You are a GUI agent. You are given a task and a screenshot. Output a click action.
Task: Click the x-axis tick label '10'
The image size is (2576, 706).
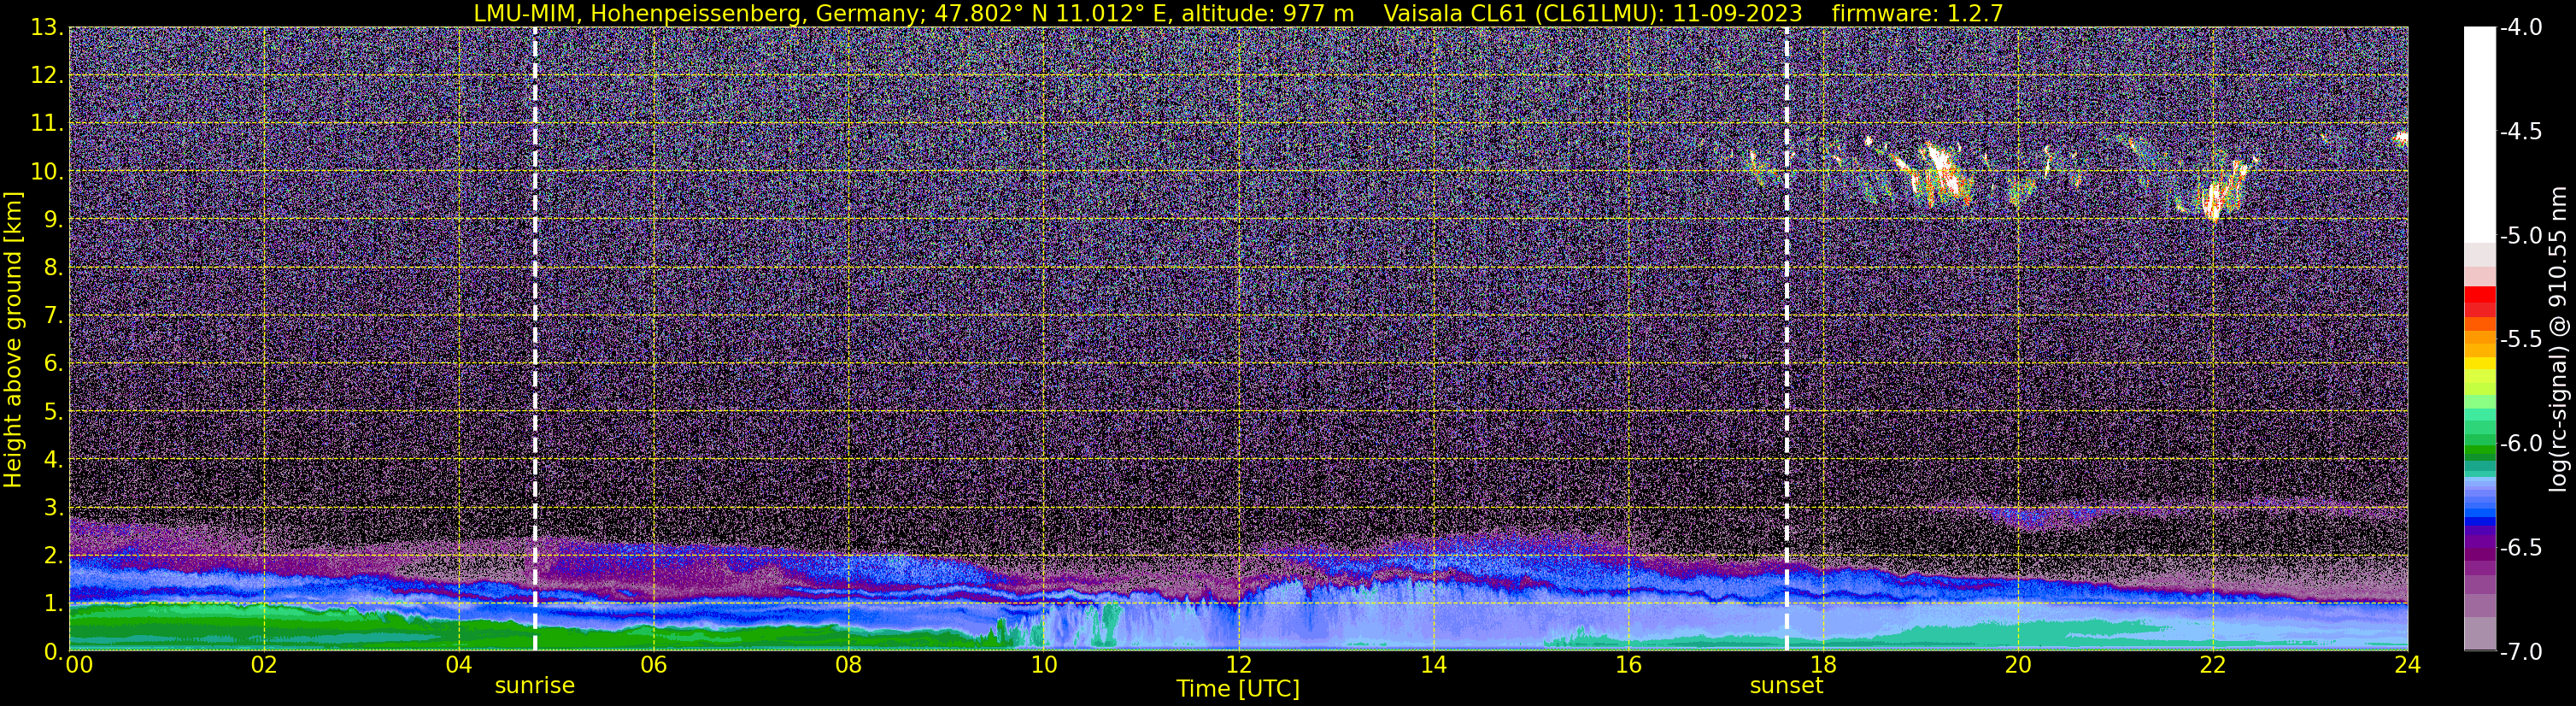(1044, 665)
